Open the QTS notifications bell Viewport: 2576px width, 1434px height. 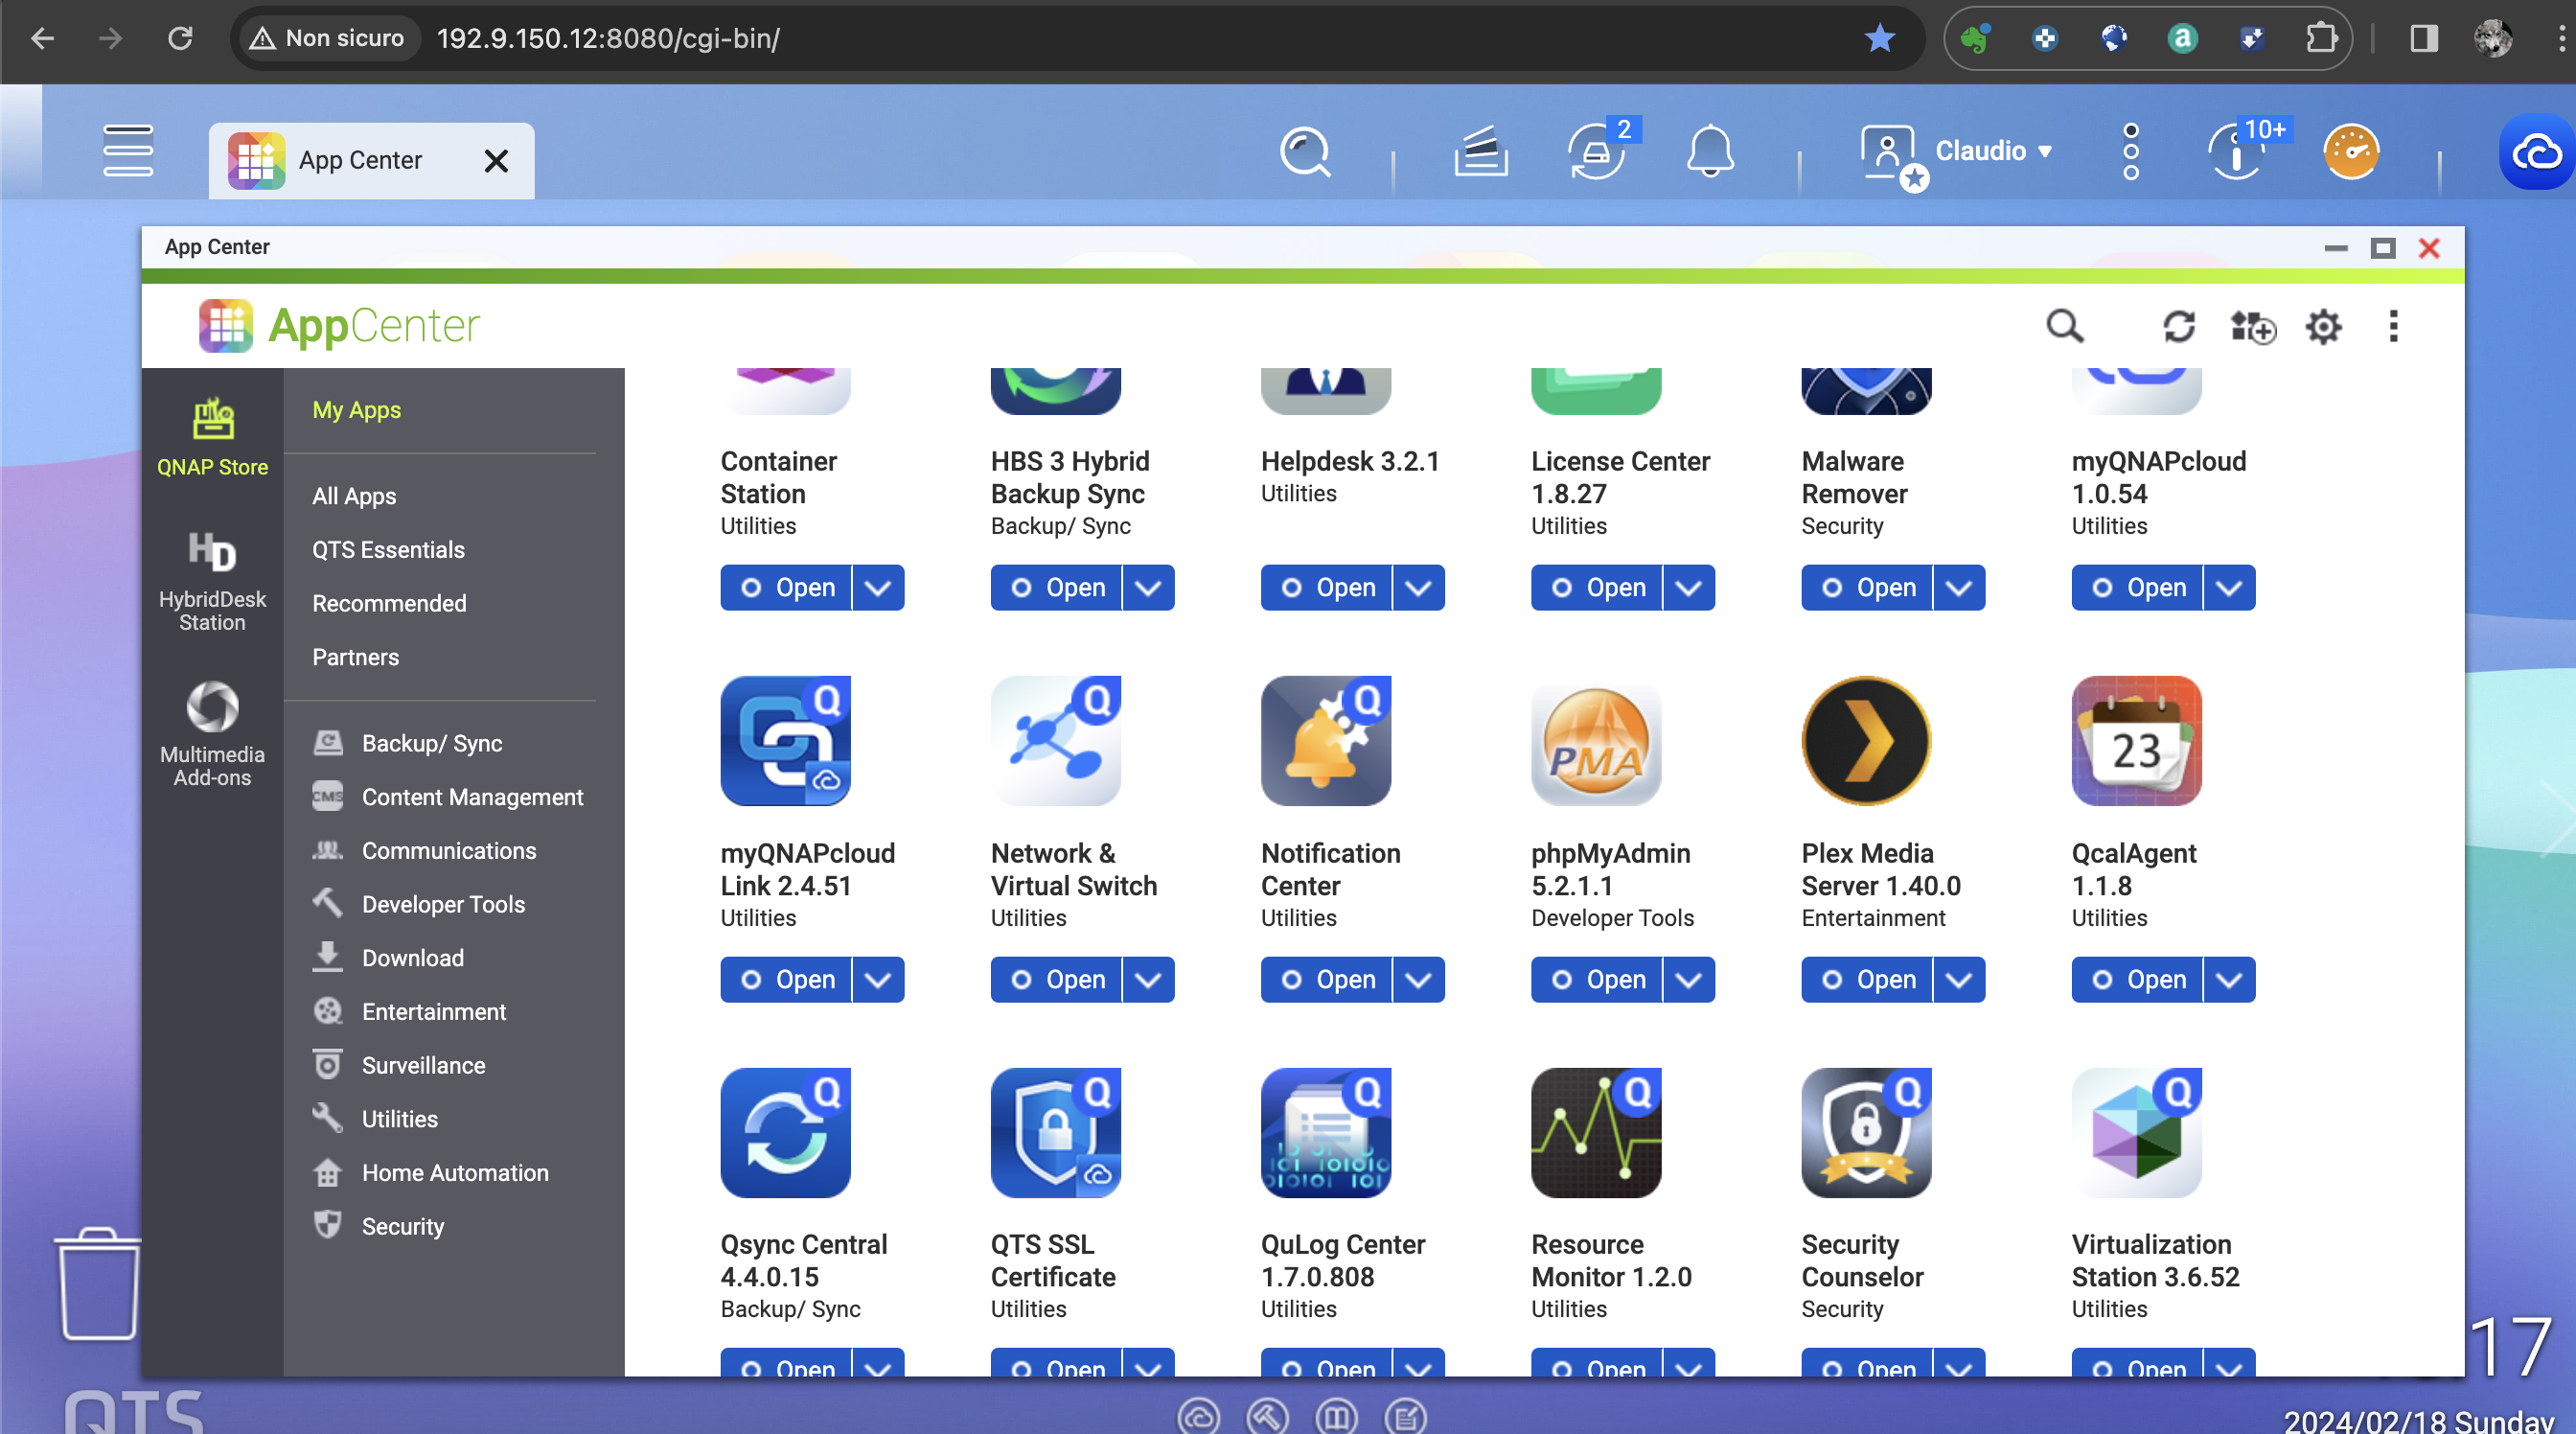point(1710,151)
